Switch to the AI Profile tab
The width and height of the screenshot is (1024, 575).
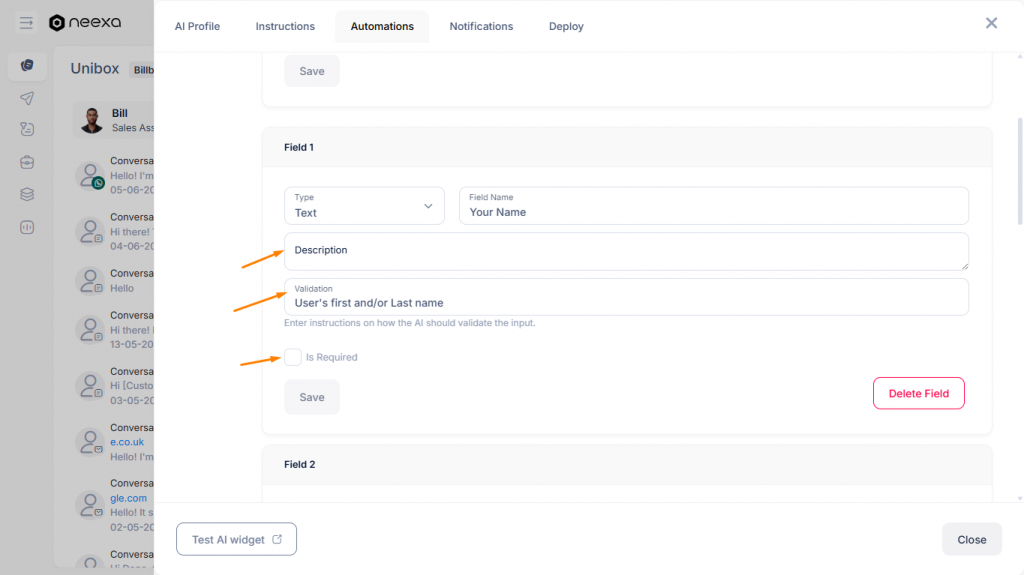click(197, 26)
